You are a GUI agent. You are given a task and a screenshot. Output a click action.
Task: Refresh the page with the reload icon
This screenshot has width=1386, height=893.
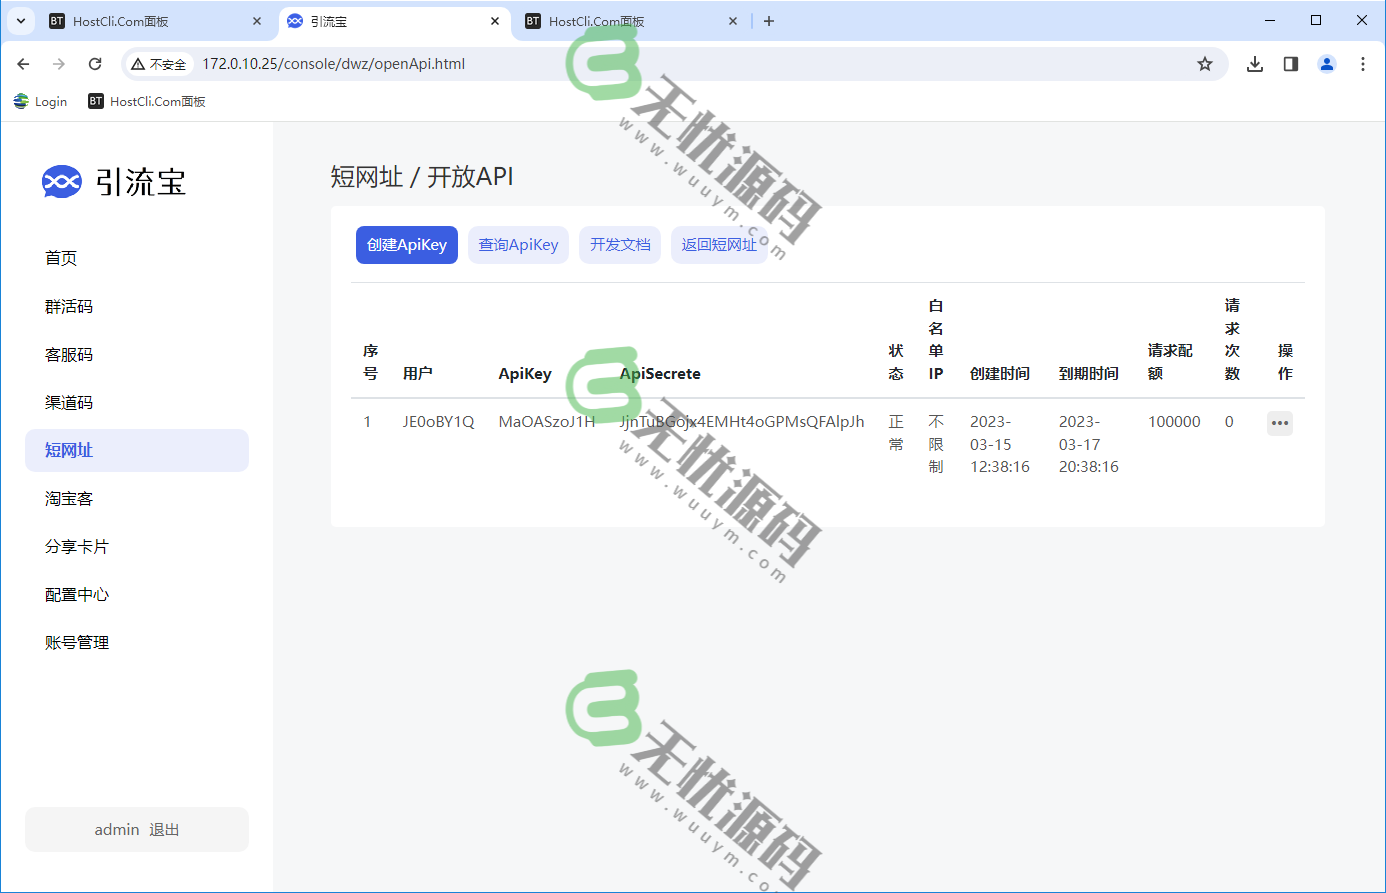pyautogui.click(x=95, y=63)
